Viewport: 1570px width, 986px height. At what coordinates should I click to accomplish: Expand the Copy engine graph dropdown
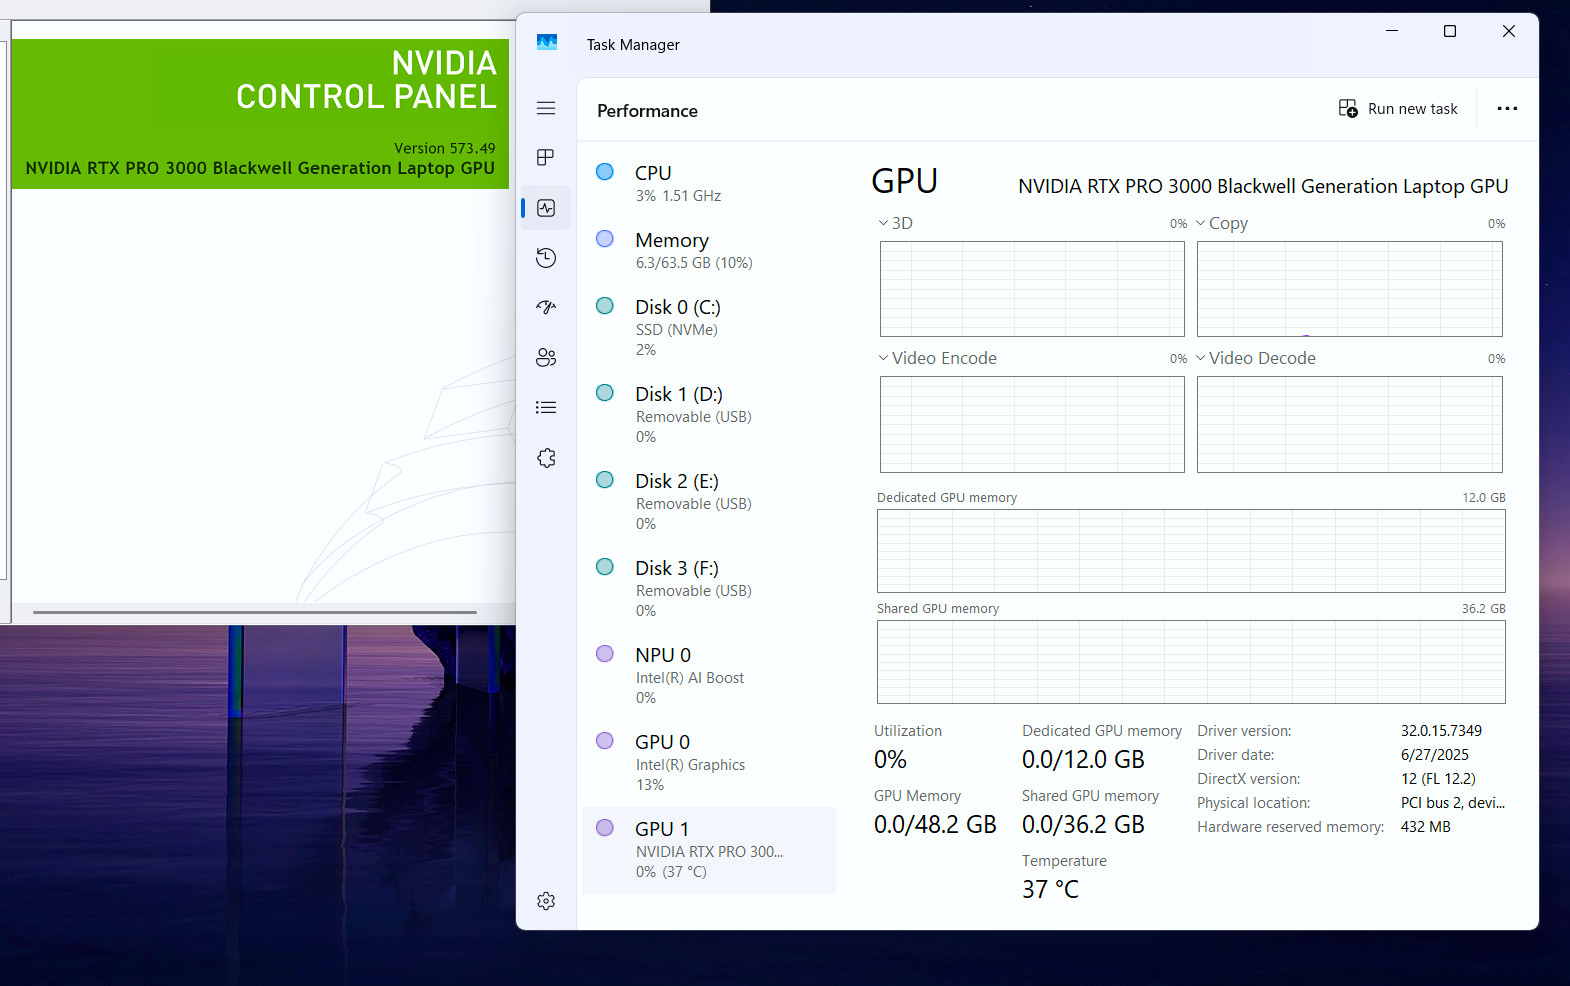[x=1222, y=223]
